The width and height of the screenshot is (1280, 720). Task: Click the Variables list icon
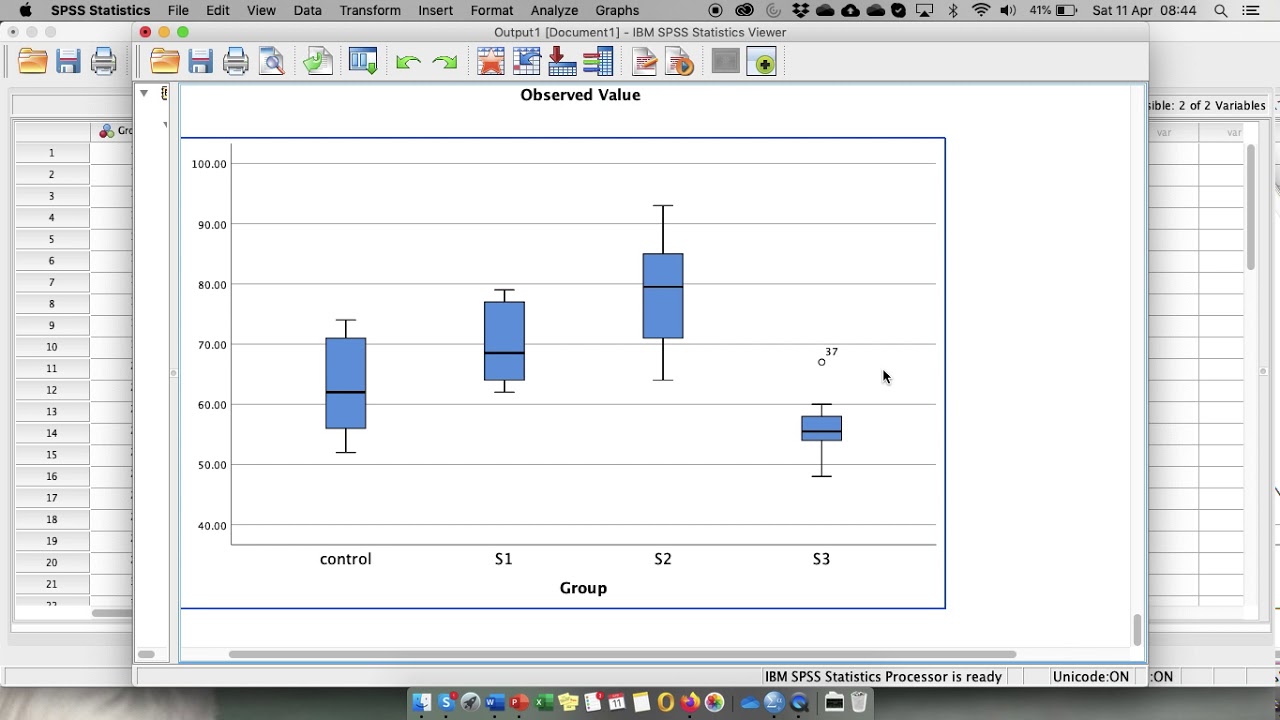pos(598,62)
